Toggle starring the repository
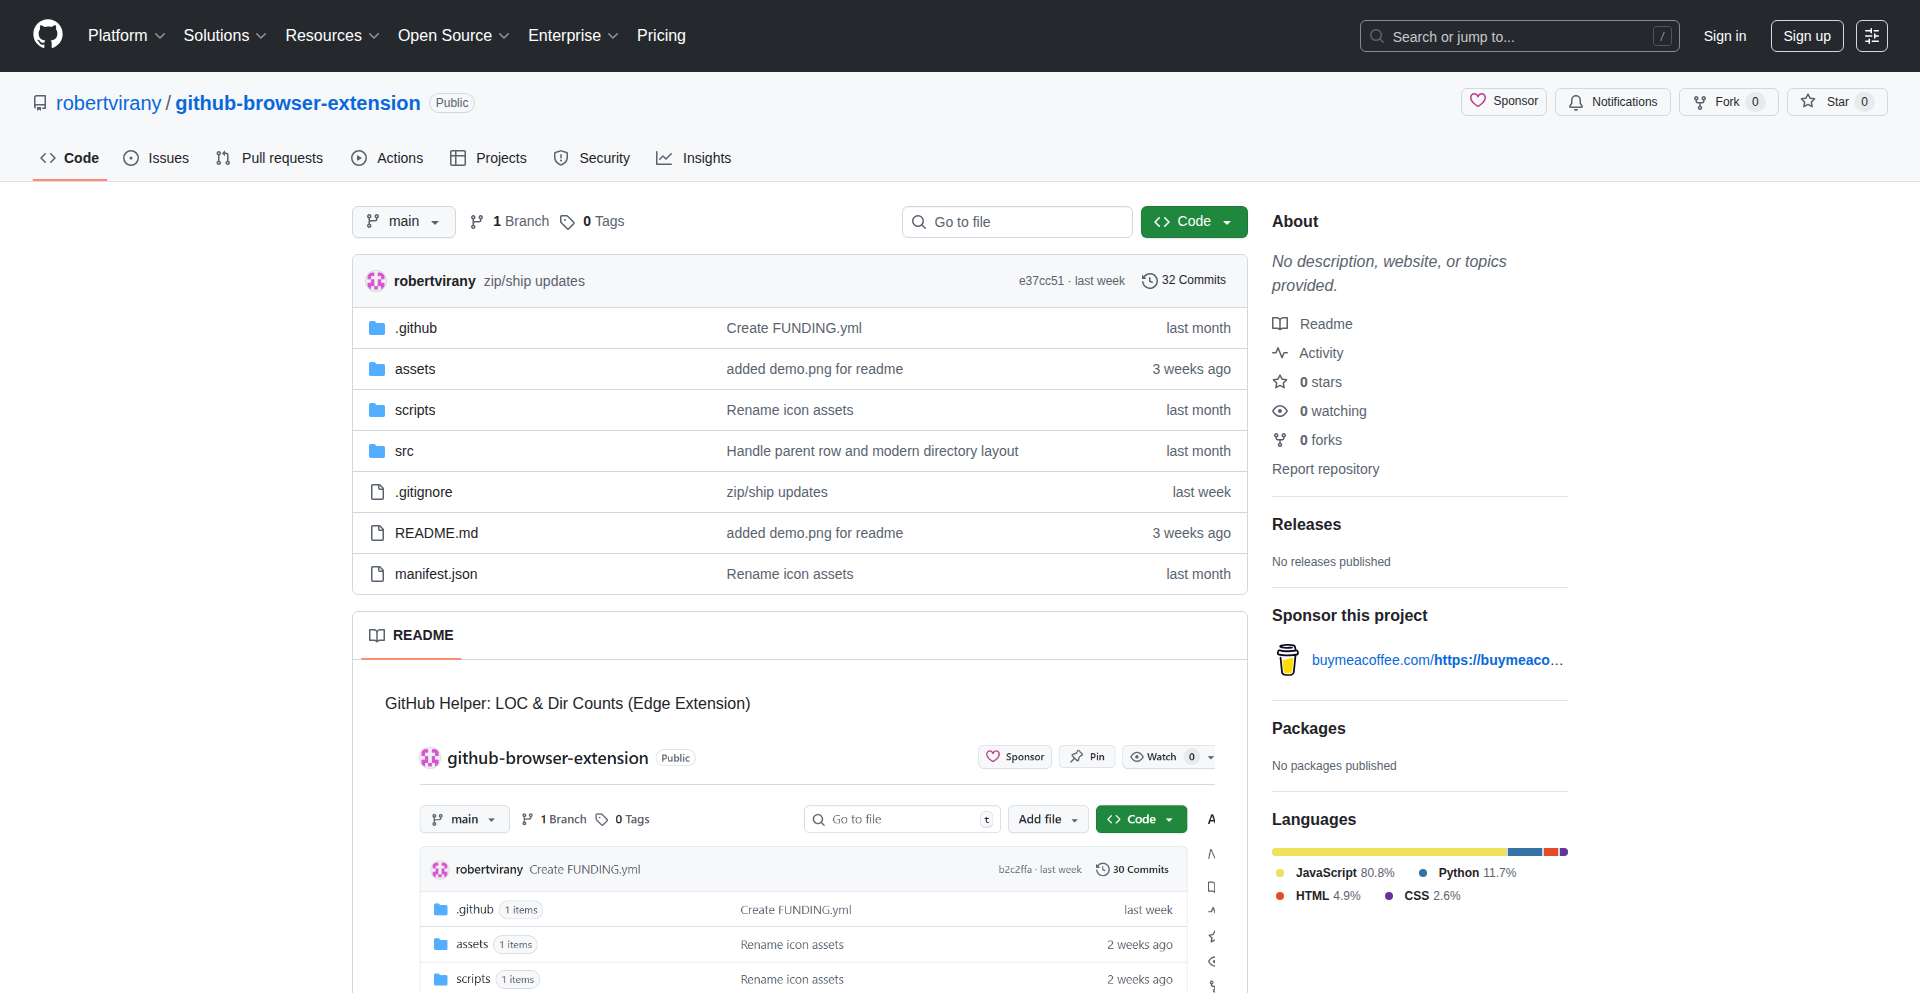 click(x=1836, y=101)
